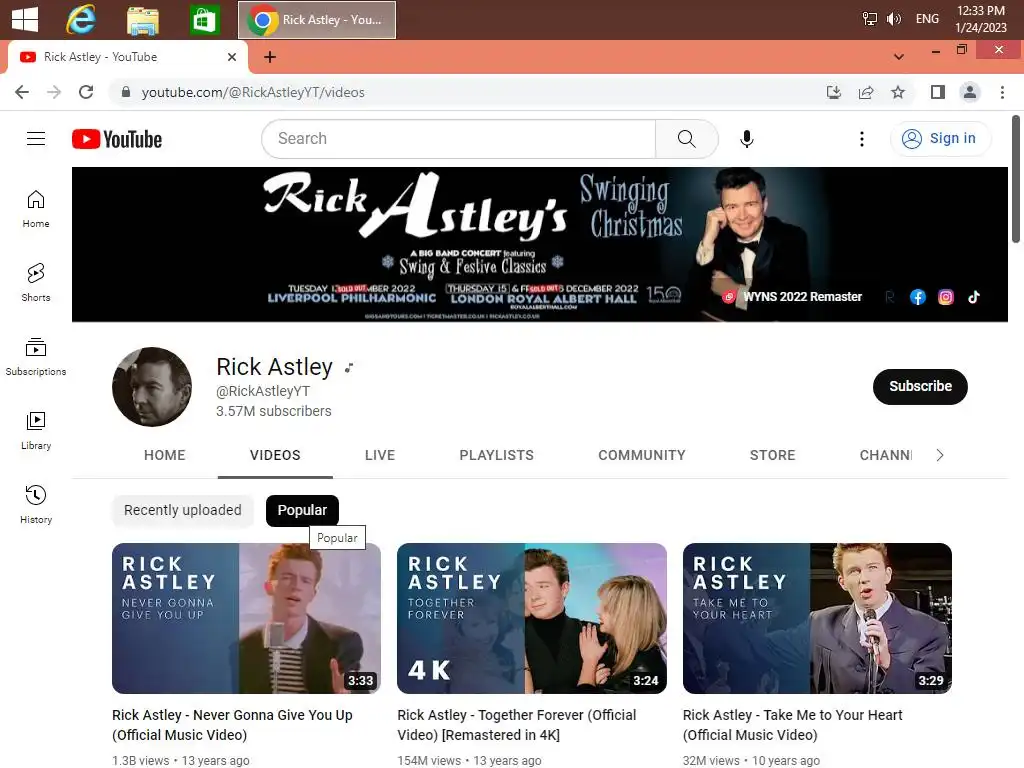Click title 'Rick Astley - Together Forever'
Image resolution: width=1024 pixels, height=768 pixels.
tap(517, 725)
